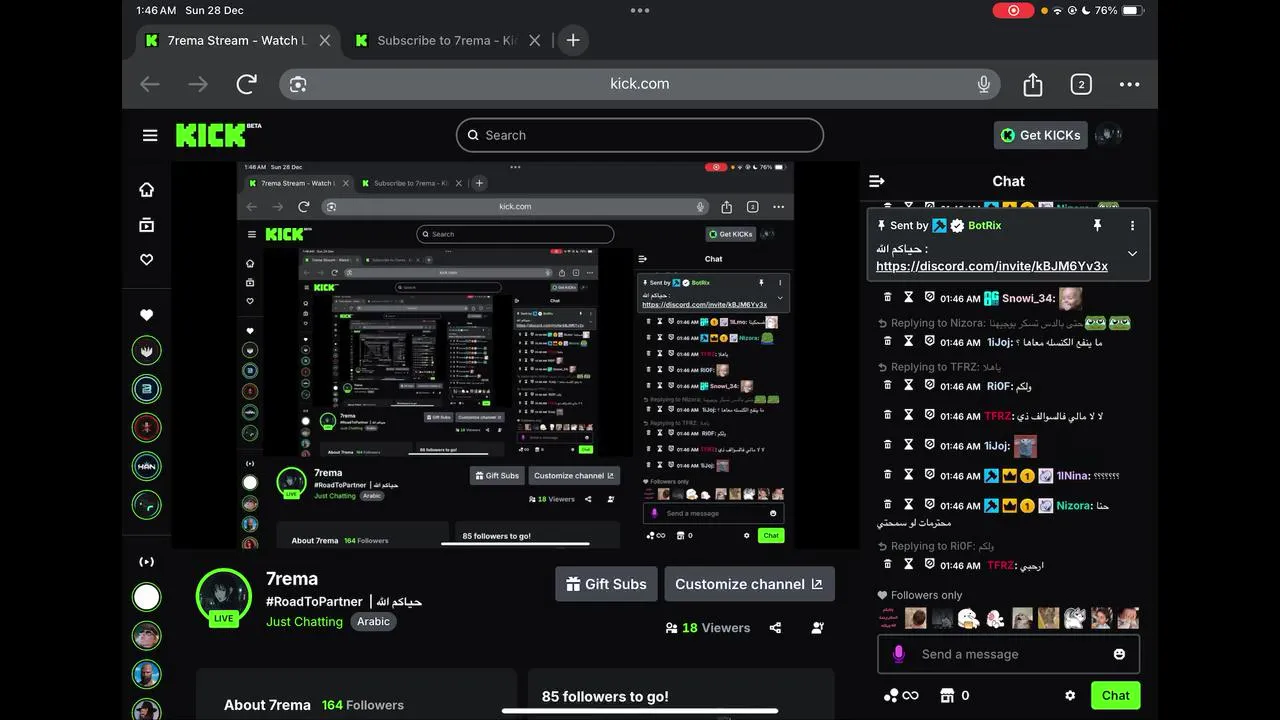
Task: Ban Ri0F with shield icon
Action: coord(929,385)
